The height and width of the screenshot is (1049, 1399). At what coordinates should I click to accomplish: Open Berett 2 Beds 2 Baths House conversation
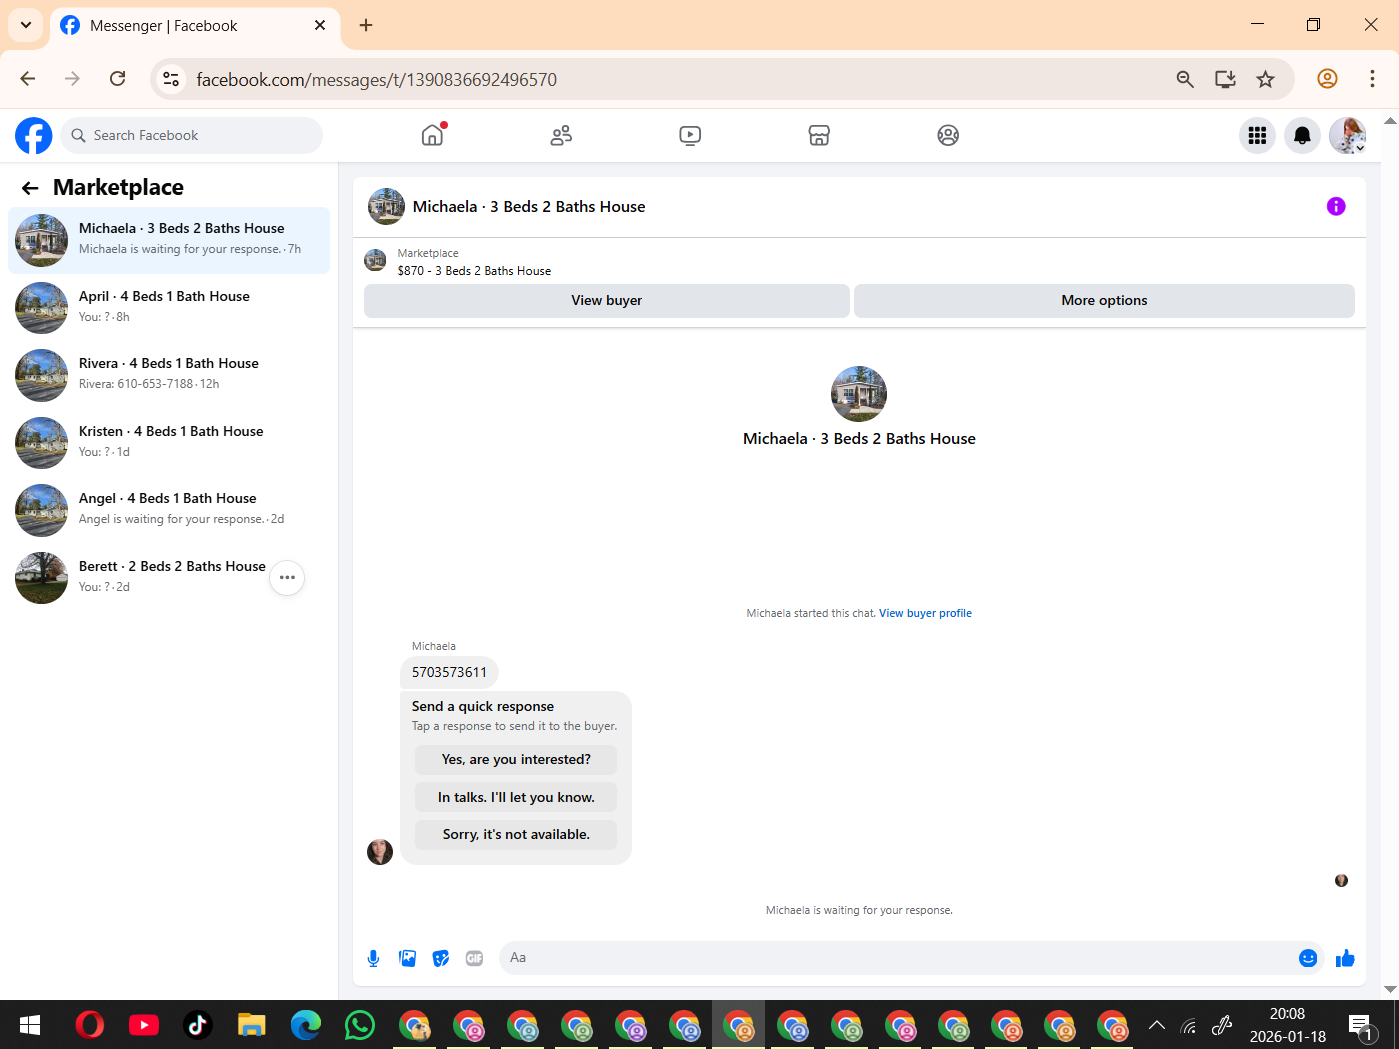tap(169, 577)
